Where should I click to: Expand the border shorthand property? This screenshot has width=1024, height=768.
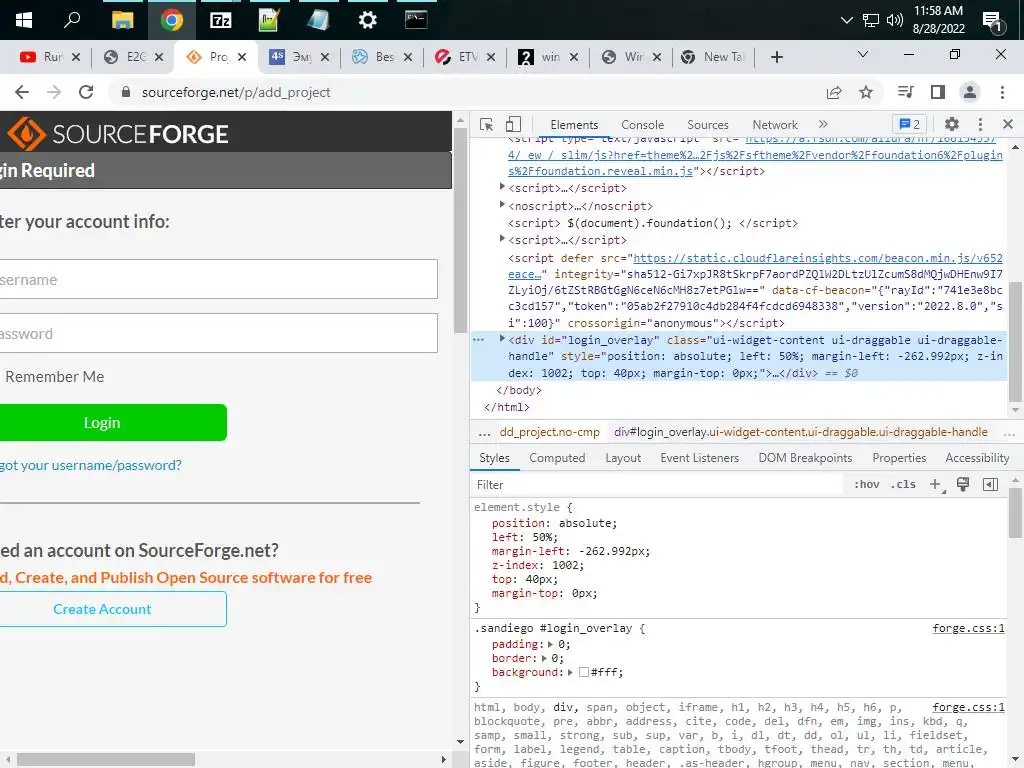coord(544,658)
